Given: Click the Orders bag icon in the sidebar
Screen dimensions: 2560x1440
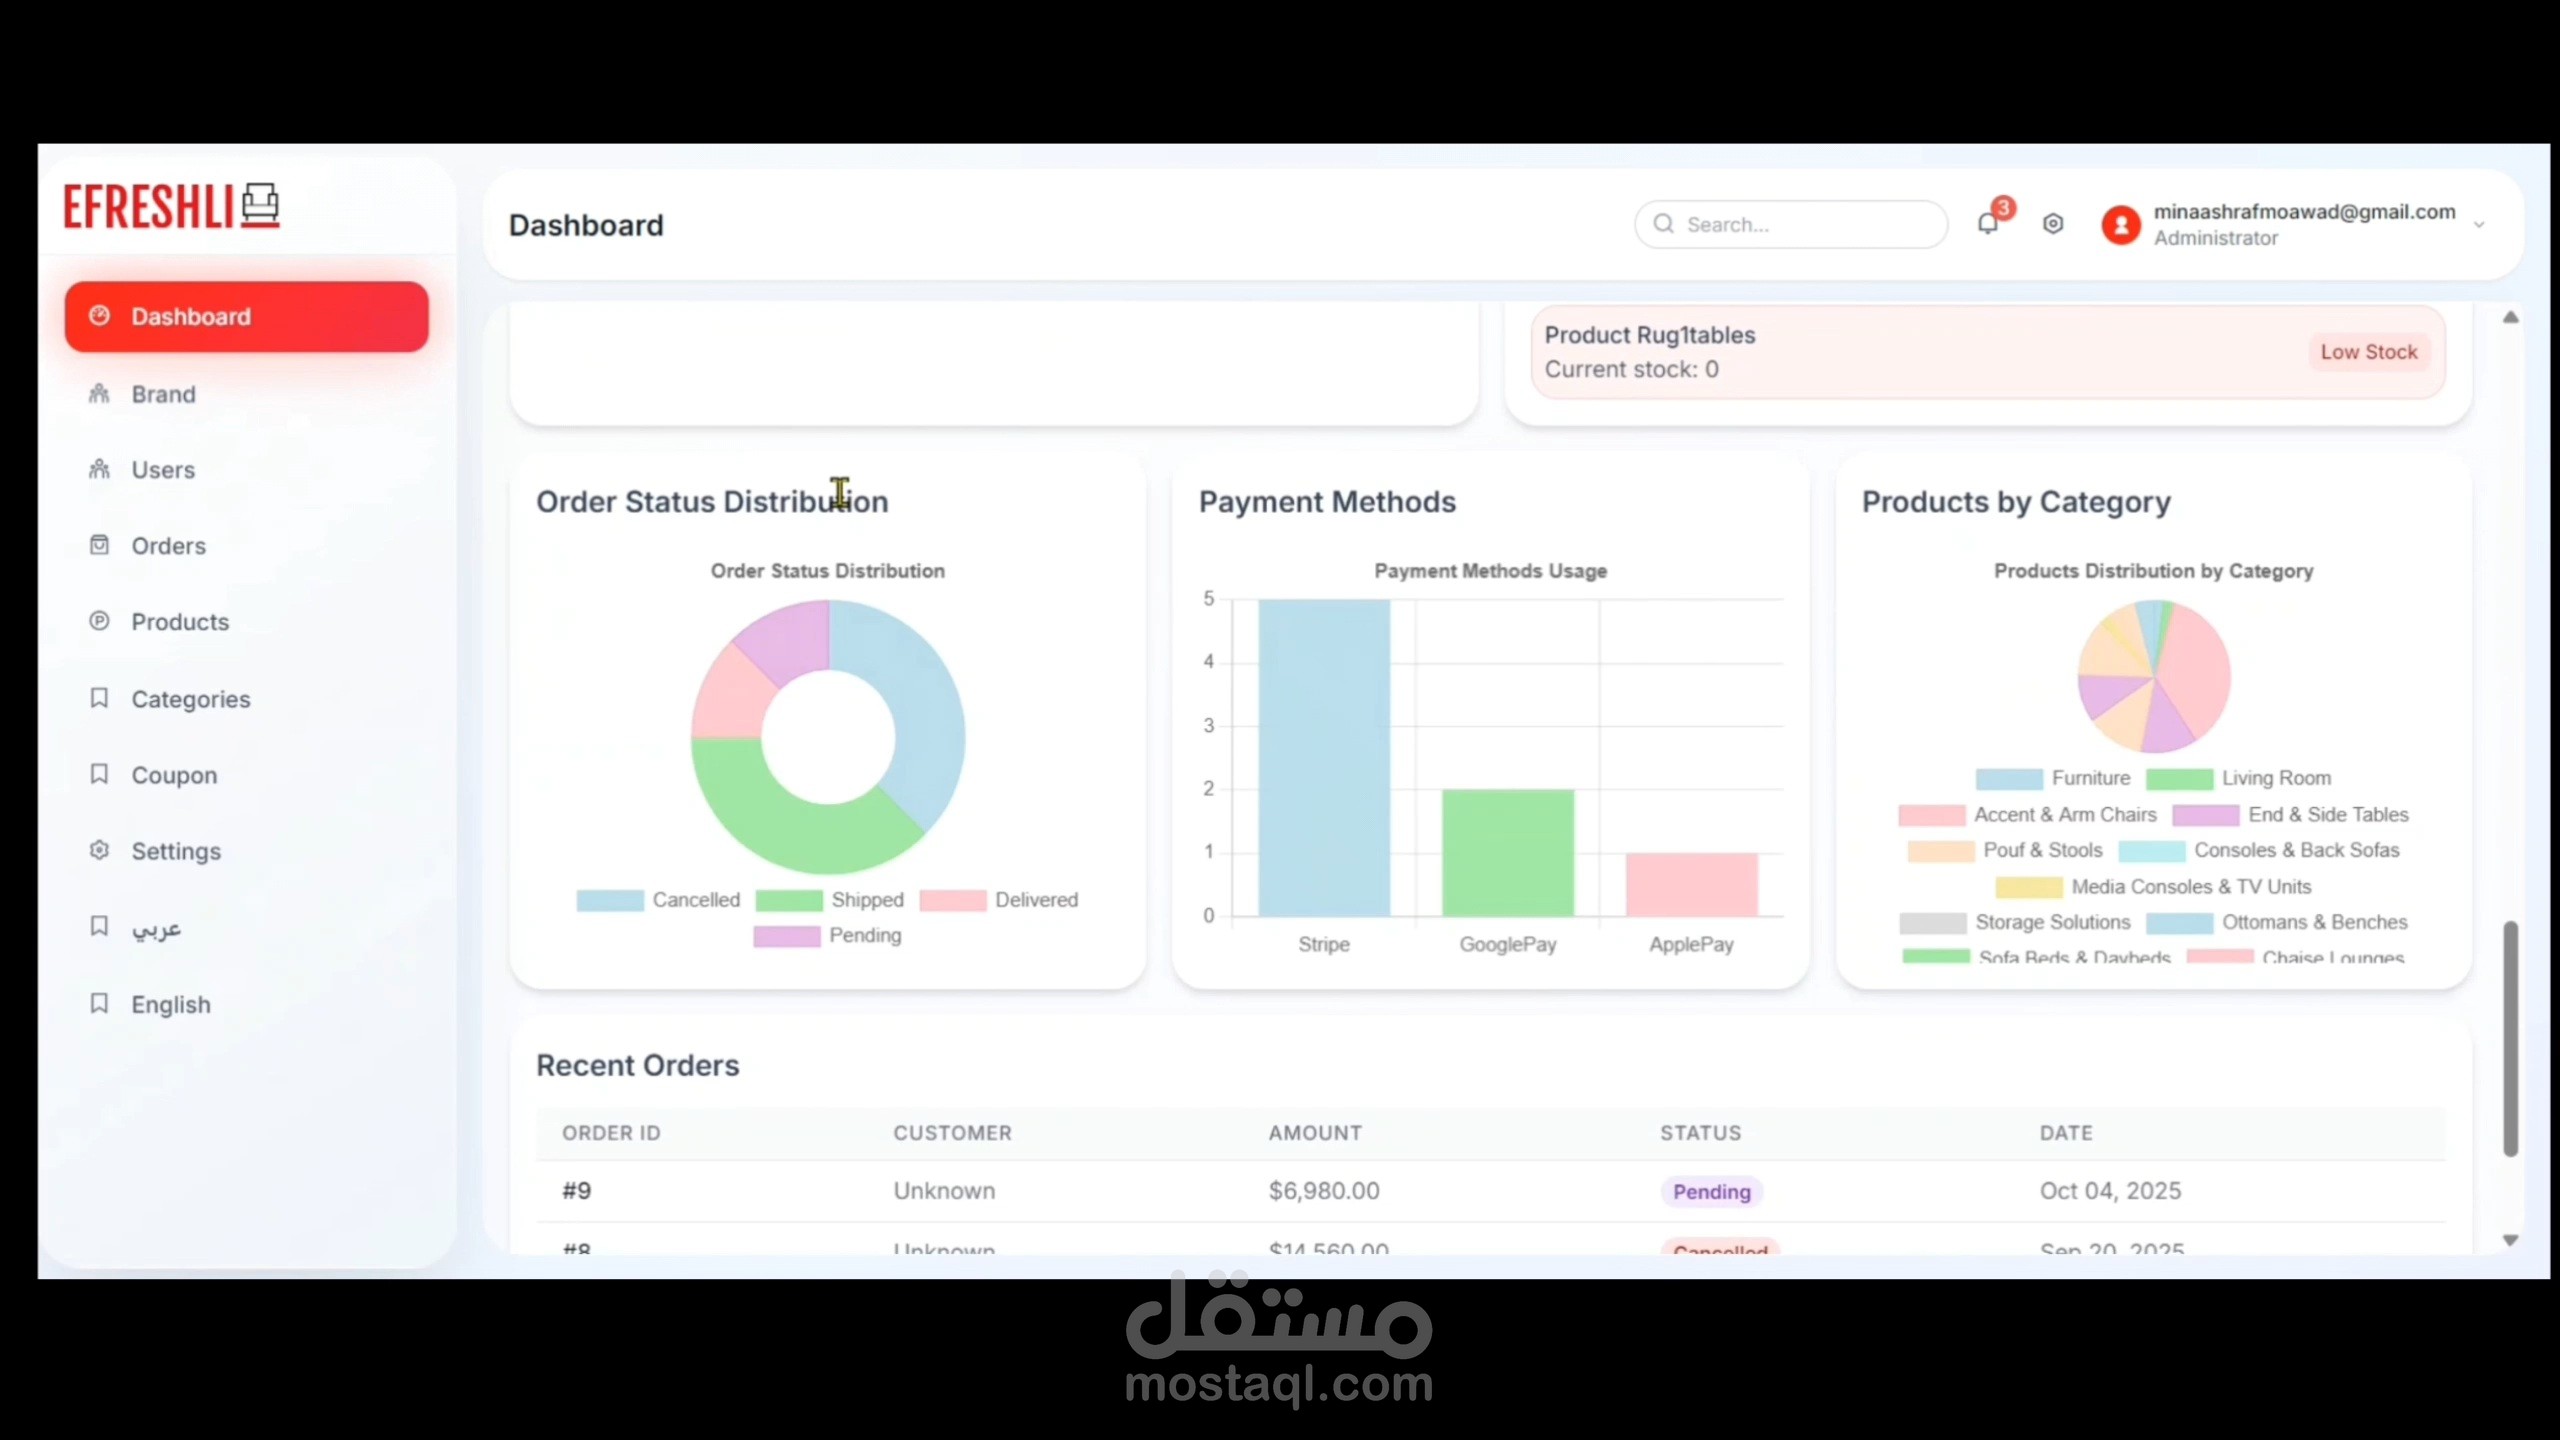Looking at the screenshot, I should (100, 545).
